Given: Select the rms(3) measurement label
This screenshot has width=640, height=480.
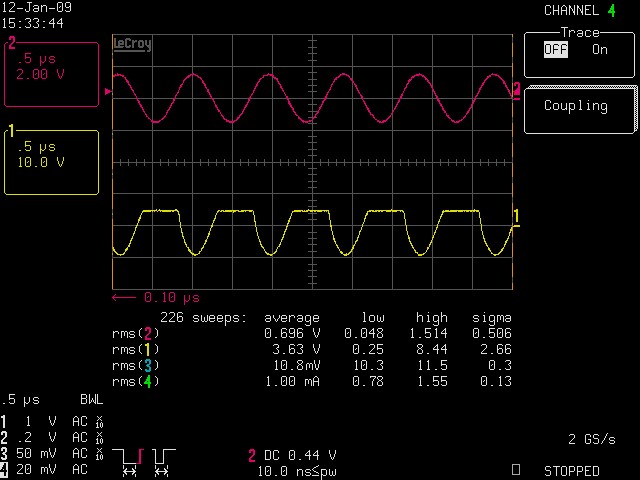Looking at the screenshot, I should tap(136, 365).
